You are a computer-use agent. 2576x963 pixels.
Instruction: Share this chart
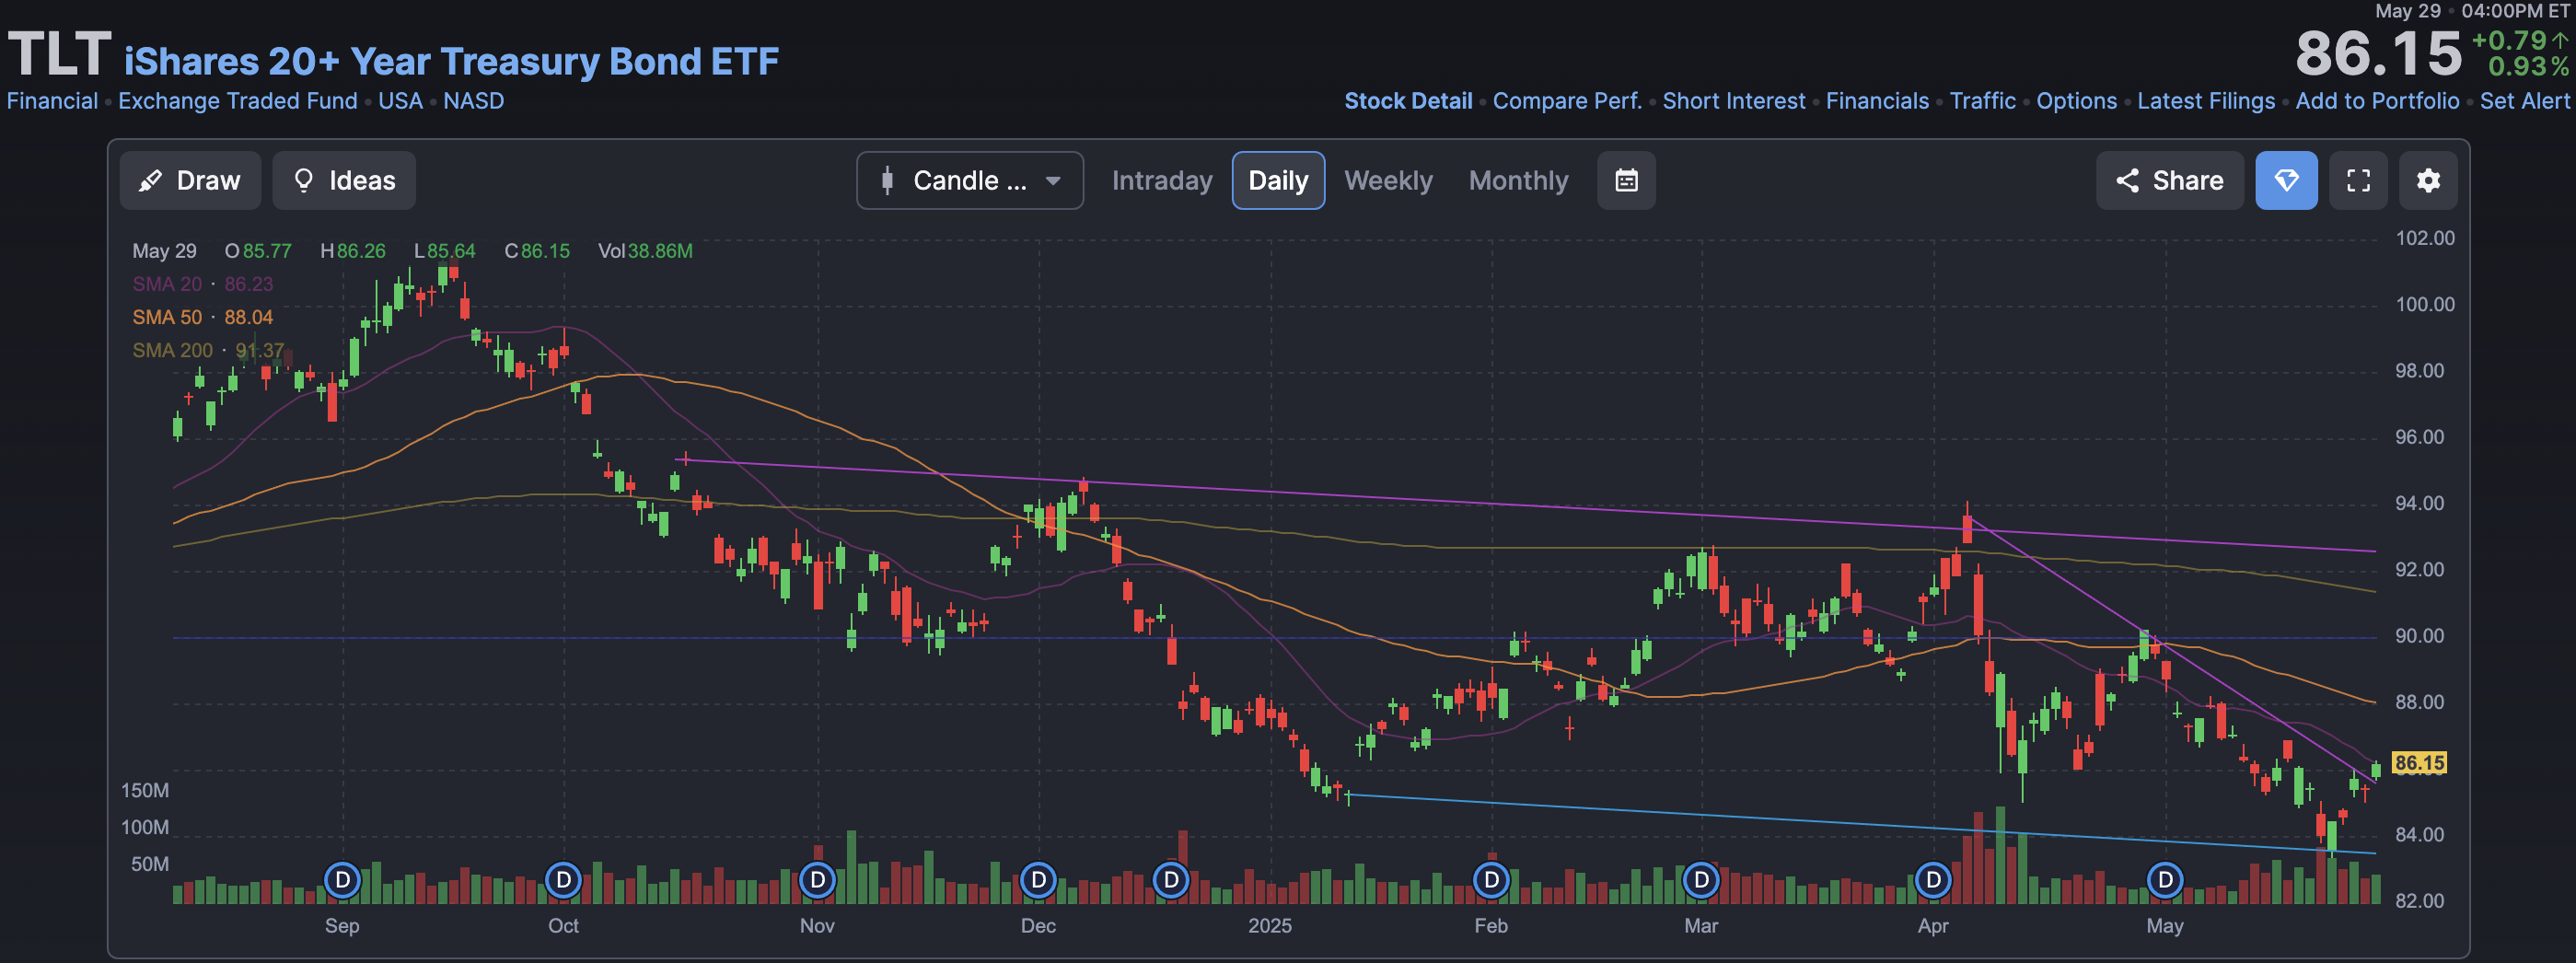click(2169, 180)
